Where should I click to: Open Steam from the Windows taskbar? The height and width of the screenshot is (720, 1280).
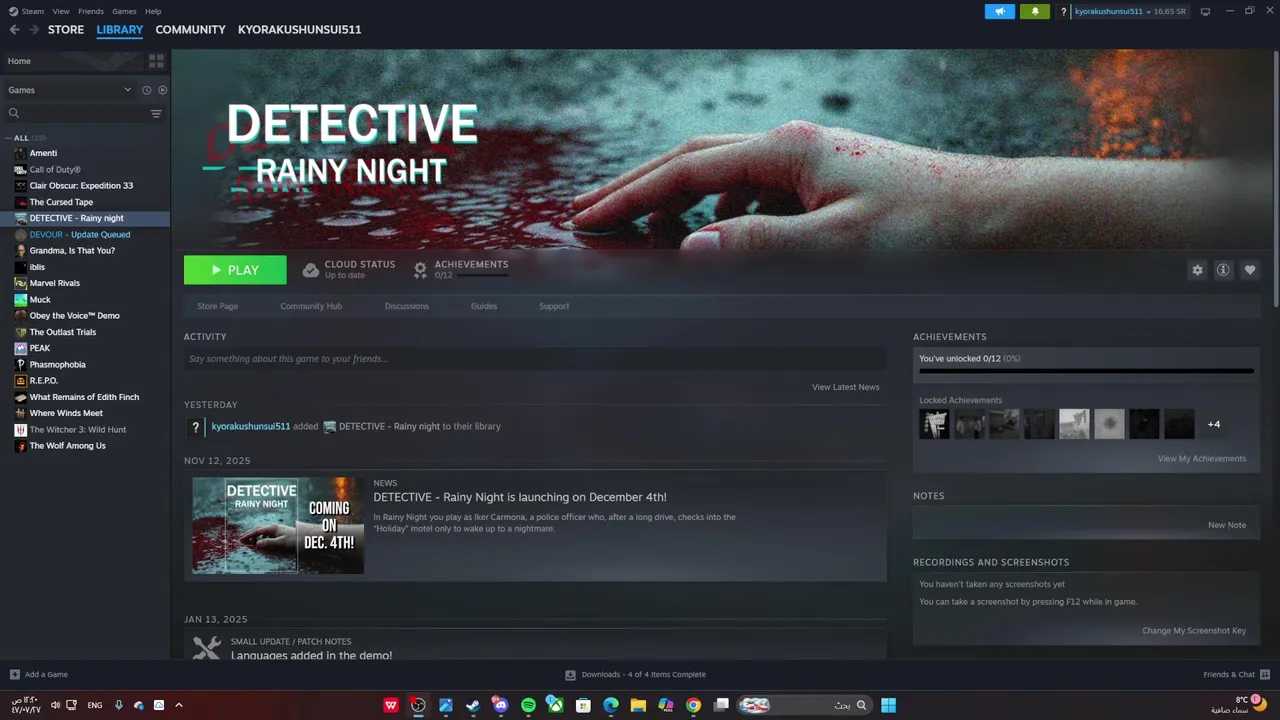473,705
